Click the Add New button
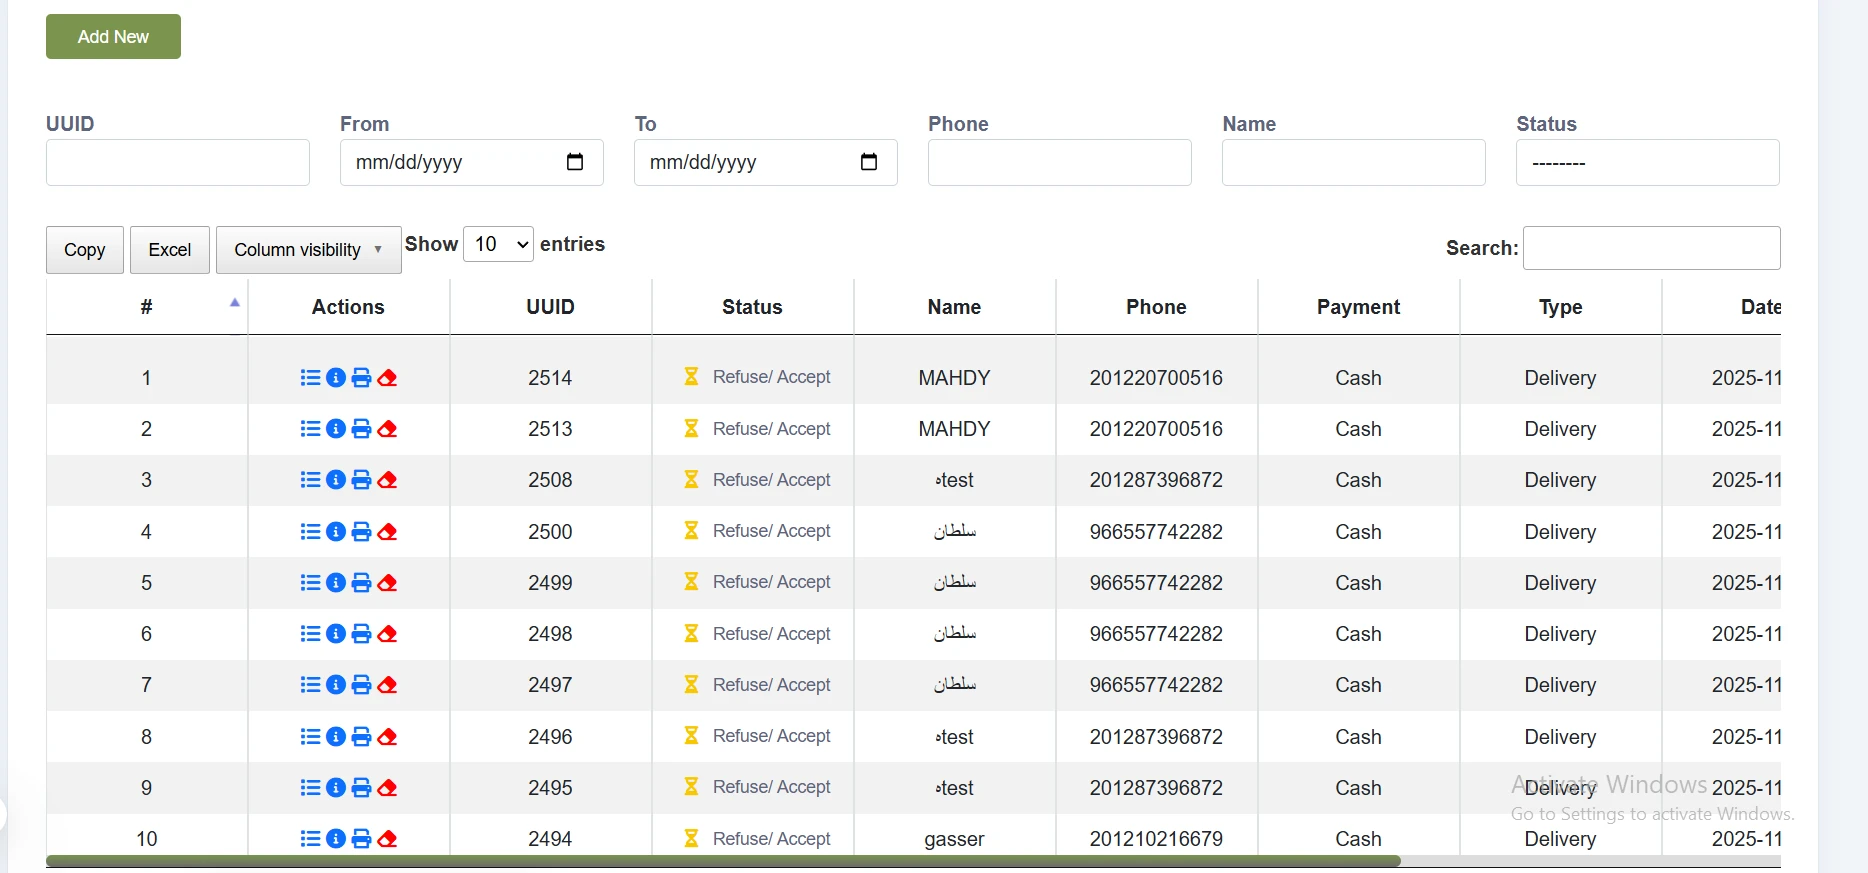The image size is (1868, 873). (x=113, y=37)
